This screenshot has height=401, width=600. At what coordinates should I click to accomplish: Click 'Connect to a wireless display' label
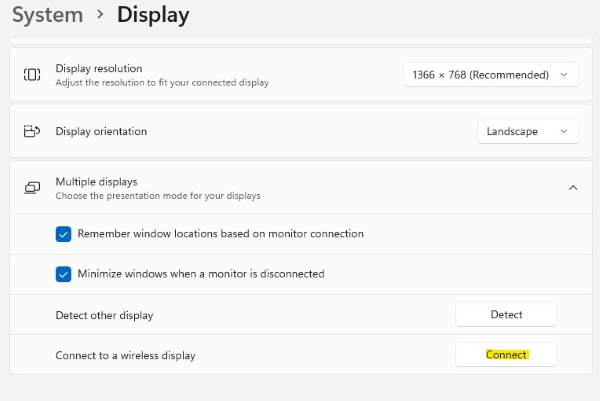pos(125,355)
